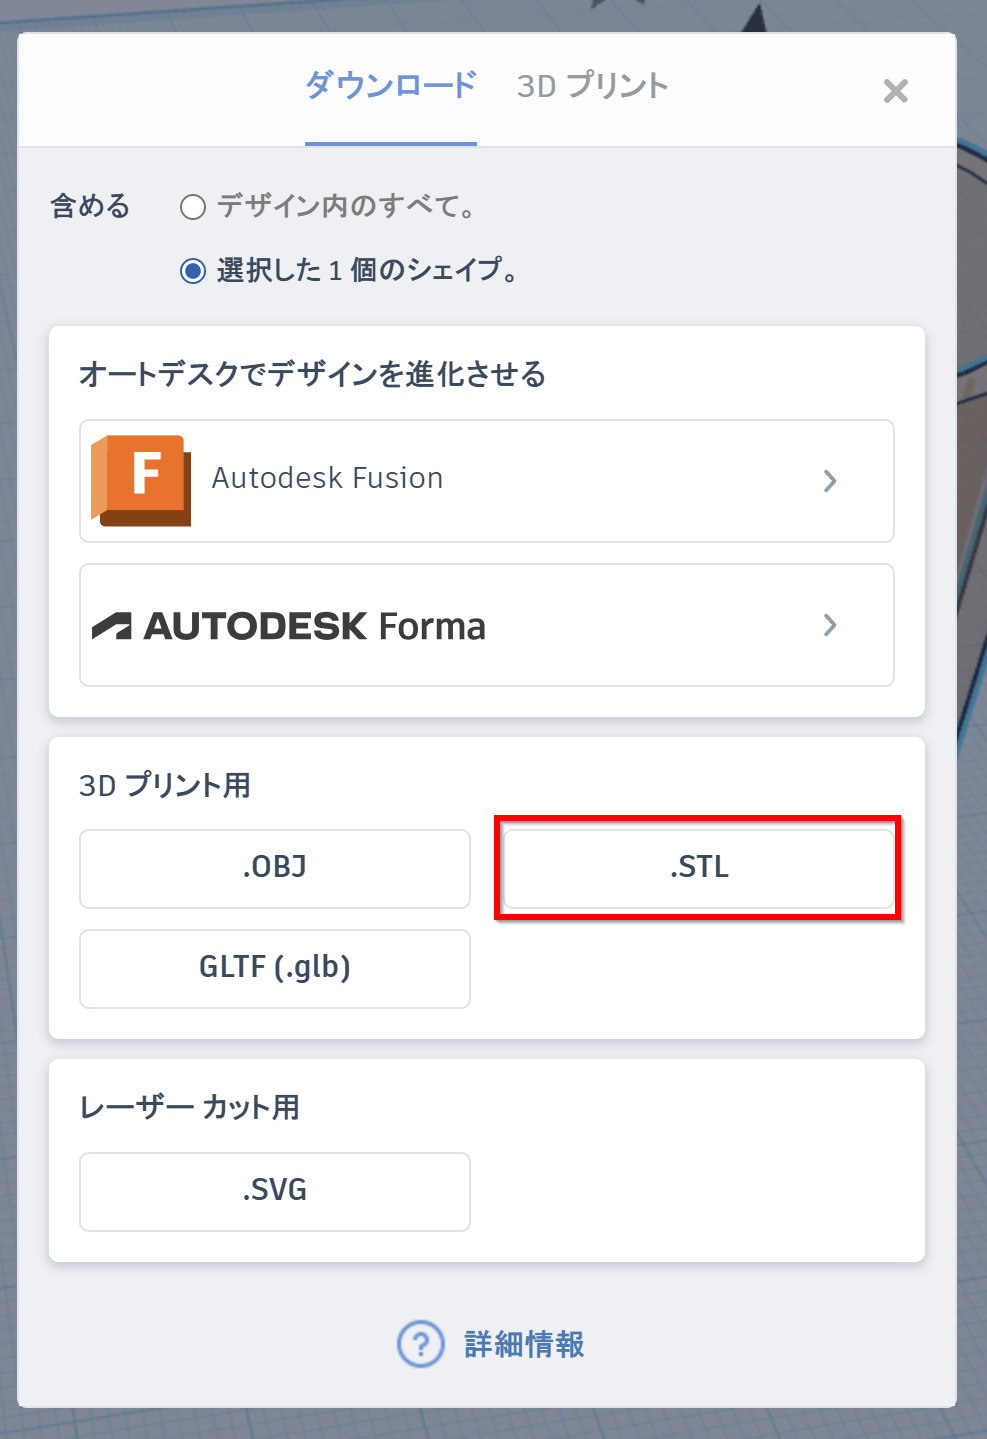Click the 選択した 1 個のシェイプ。 option label text
The image size is (987, 1439).
coord(367,271)
